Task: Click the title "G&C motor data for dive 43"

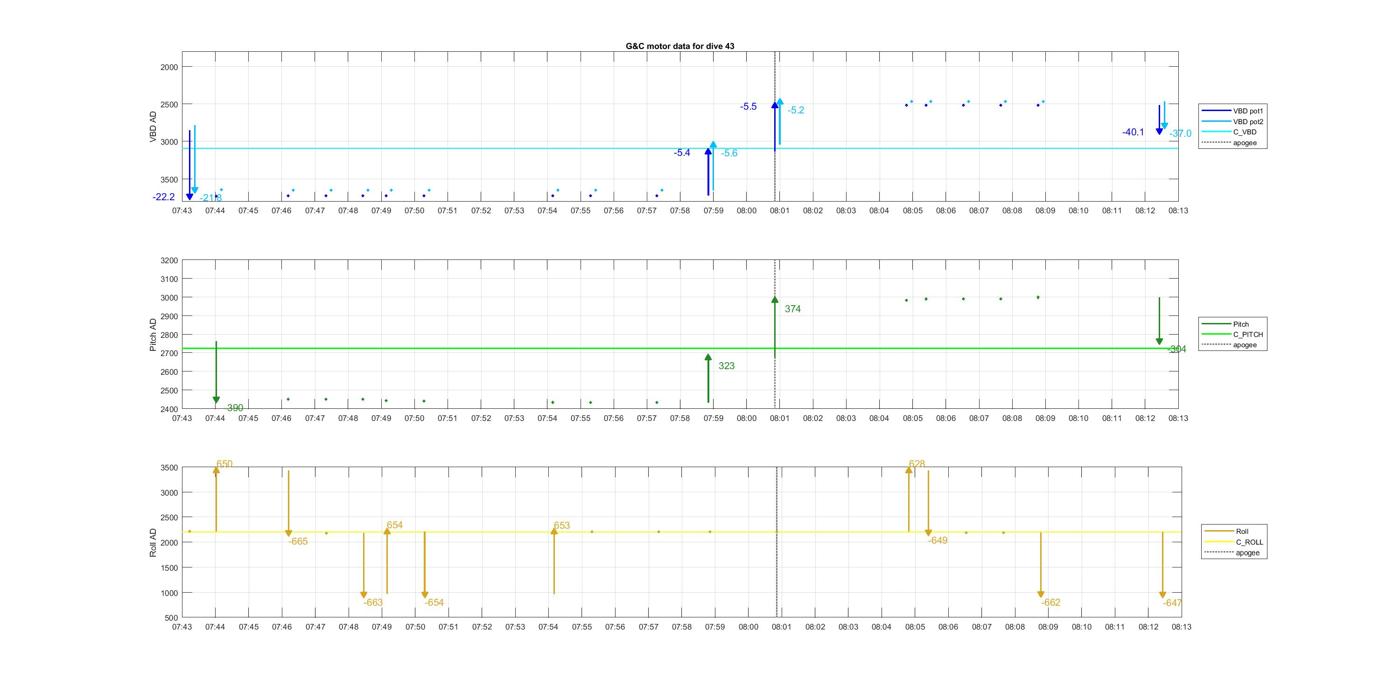Action: pyautogui.click(x=679, y=46)
